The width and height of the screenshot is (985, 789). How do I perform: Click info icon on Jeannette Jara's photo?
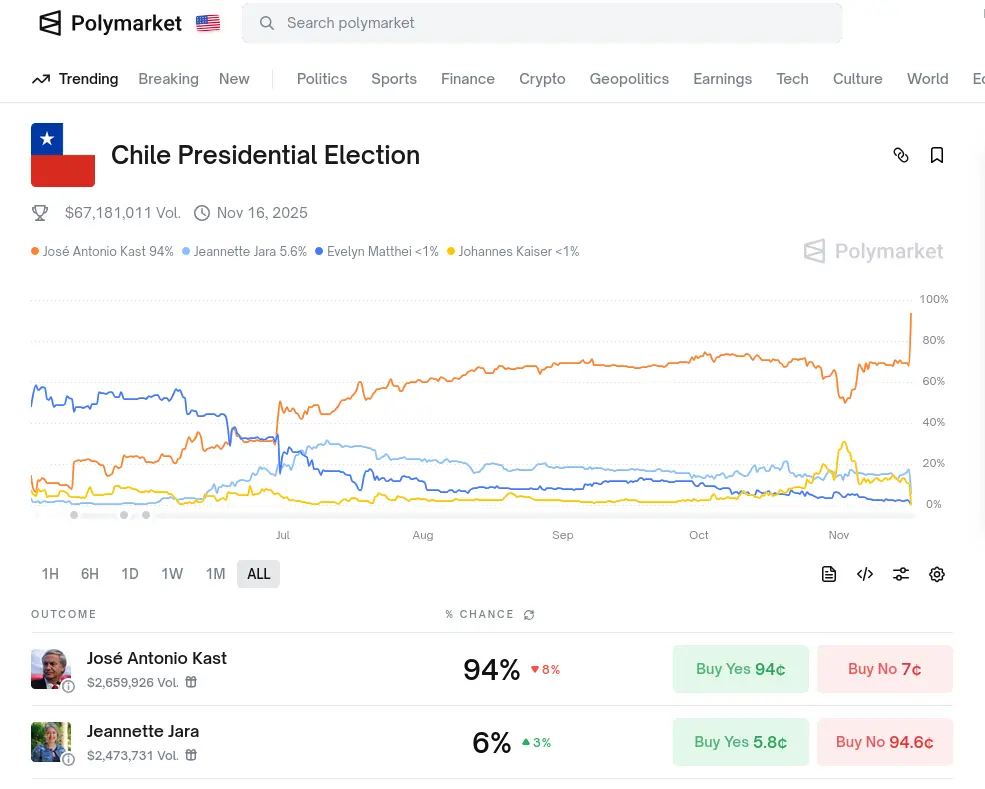tap(68, 759)
